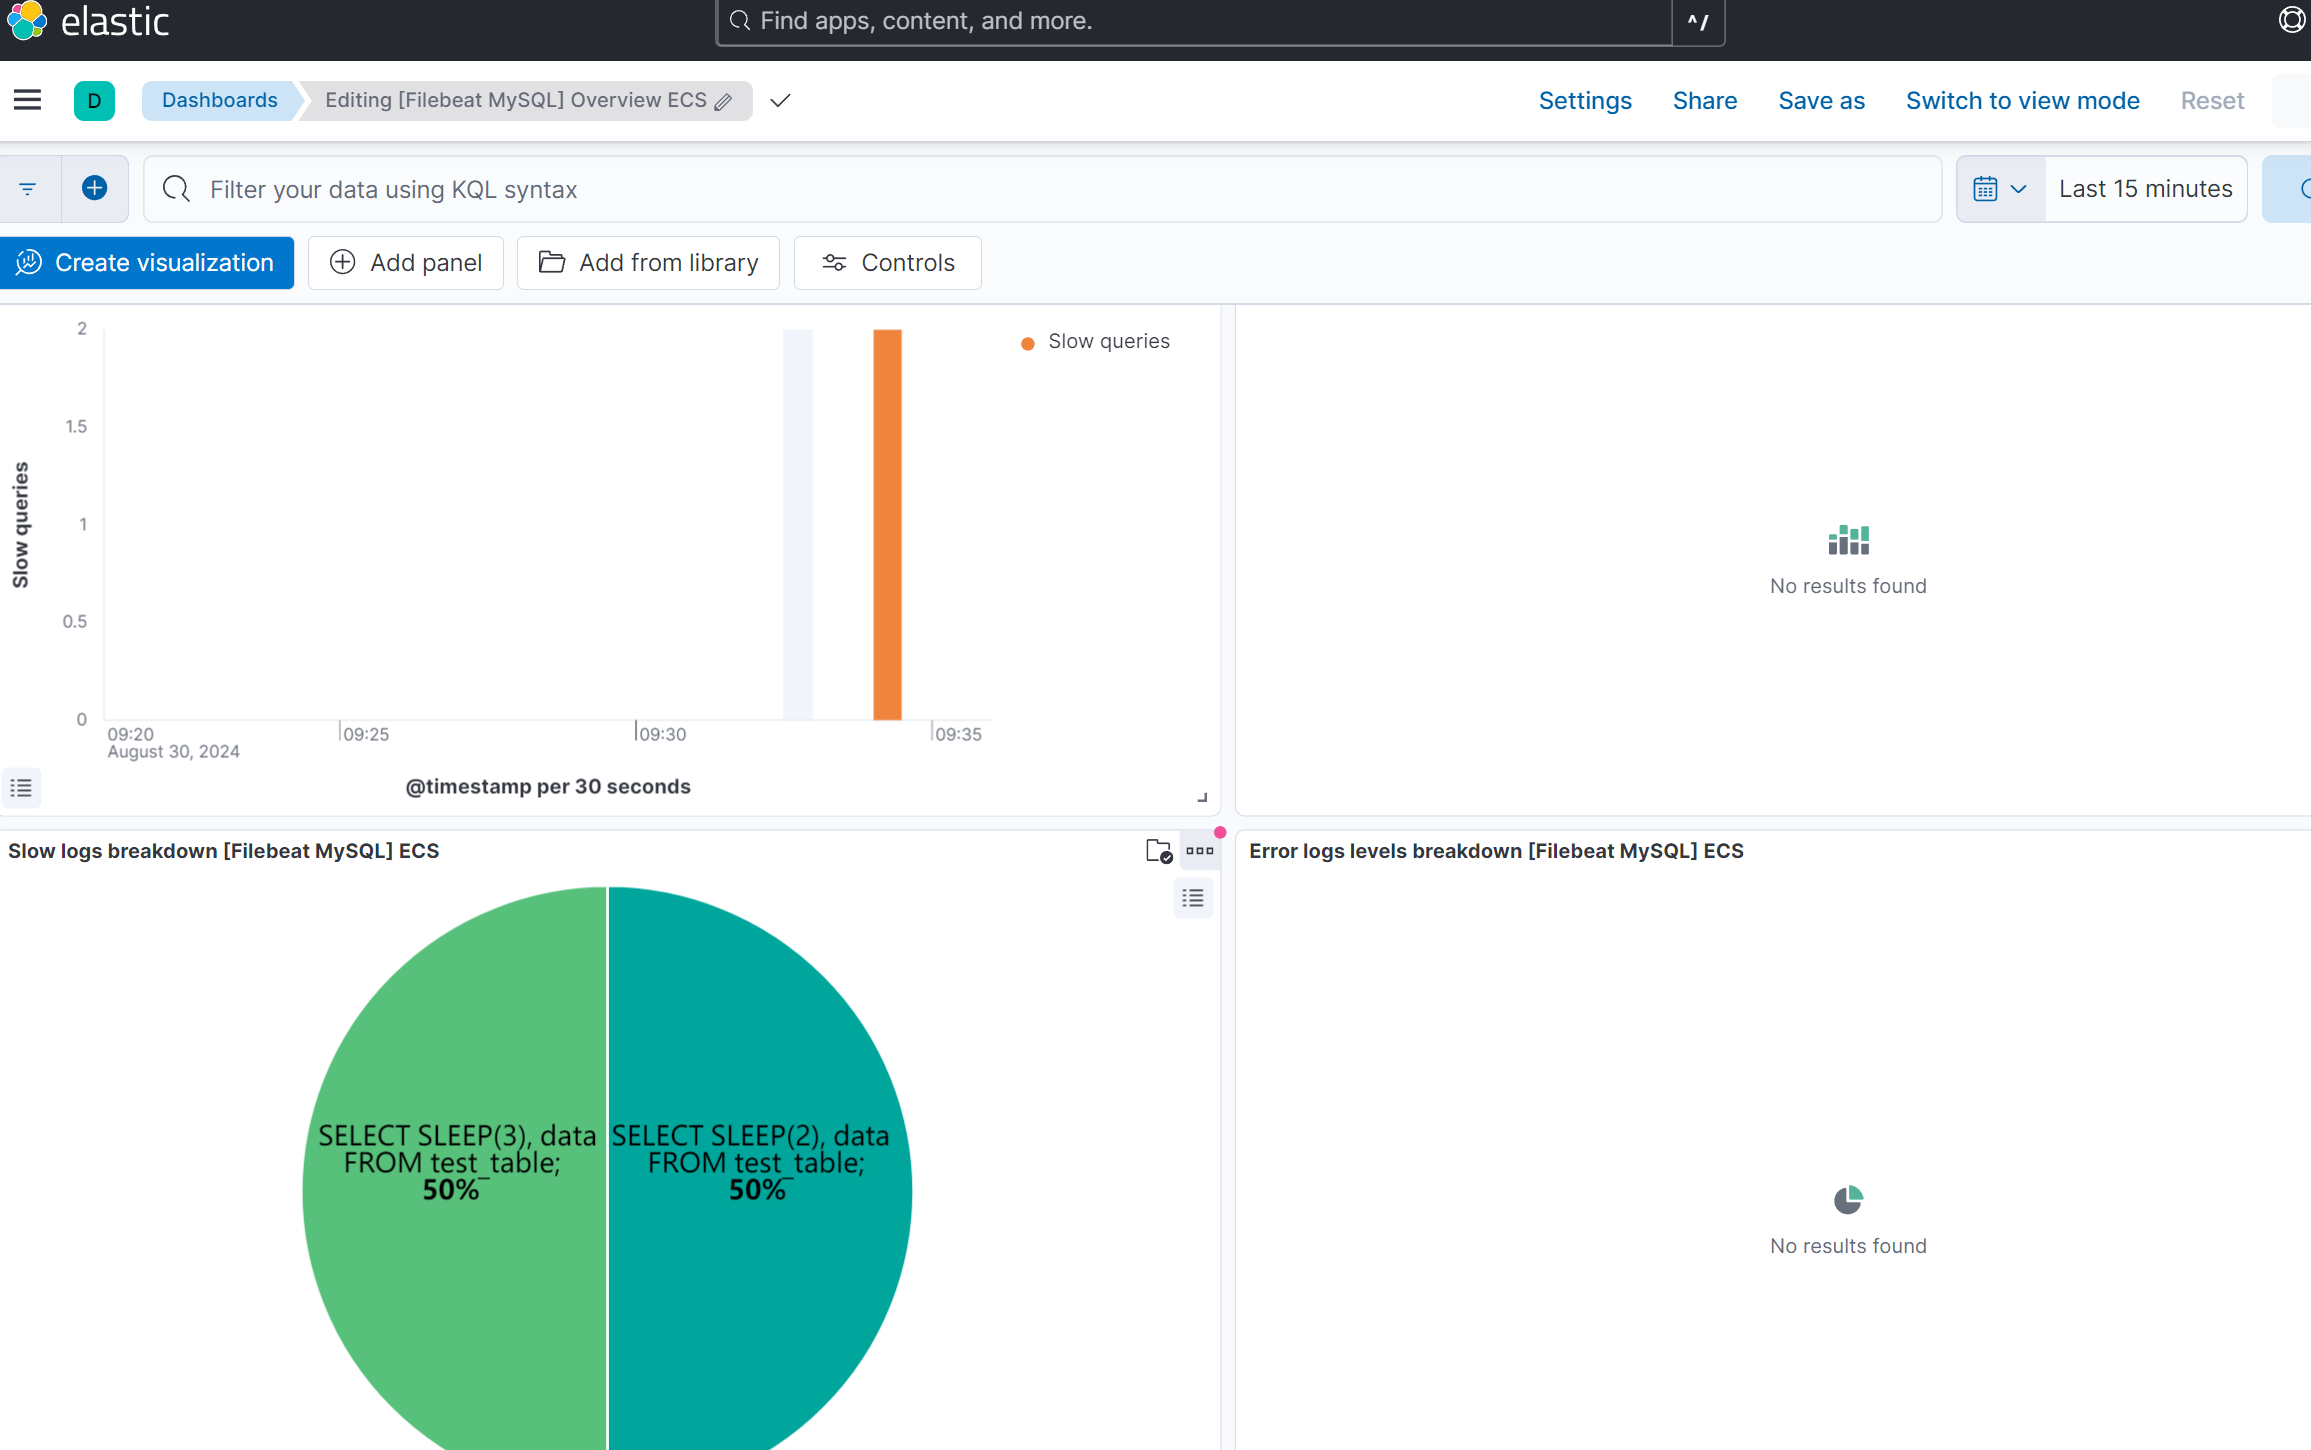
Task: Click the saved checkmark icon
Action: coord(781,100)
